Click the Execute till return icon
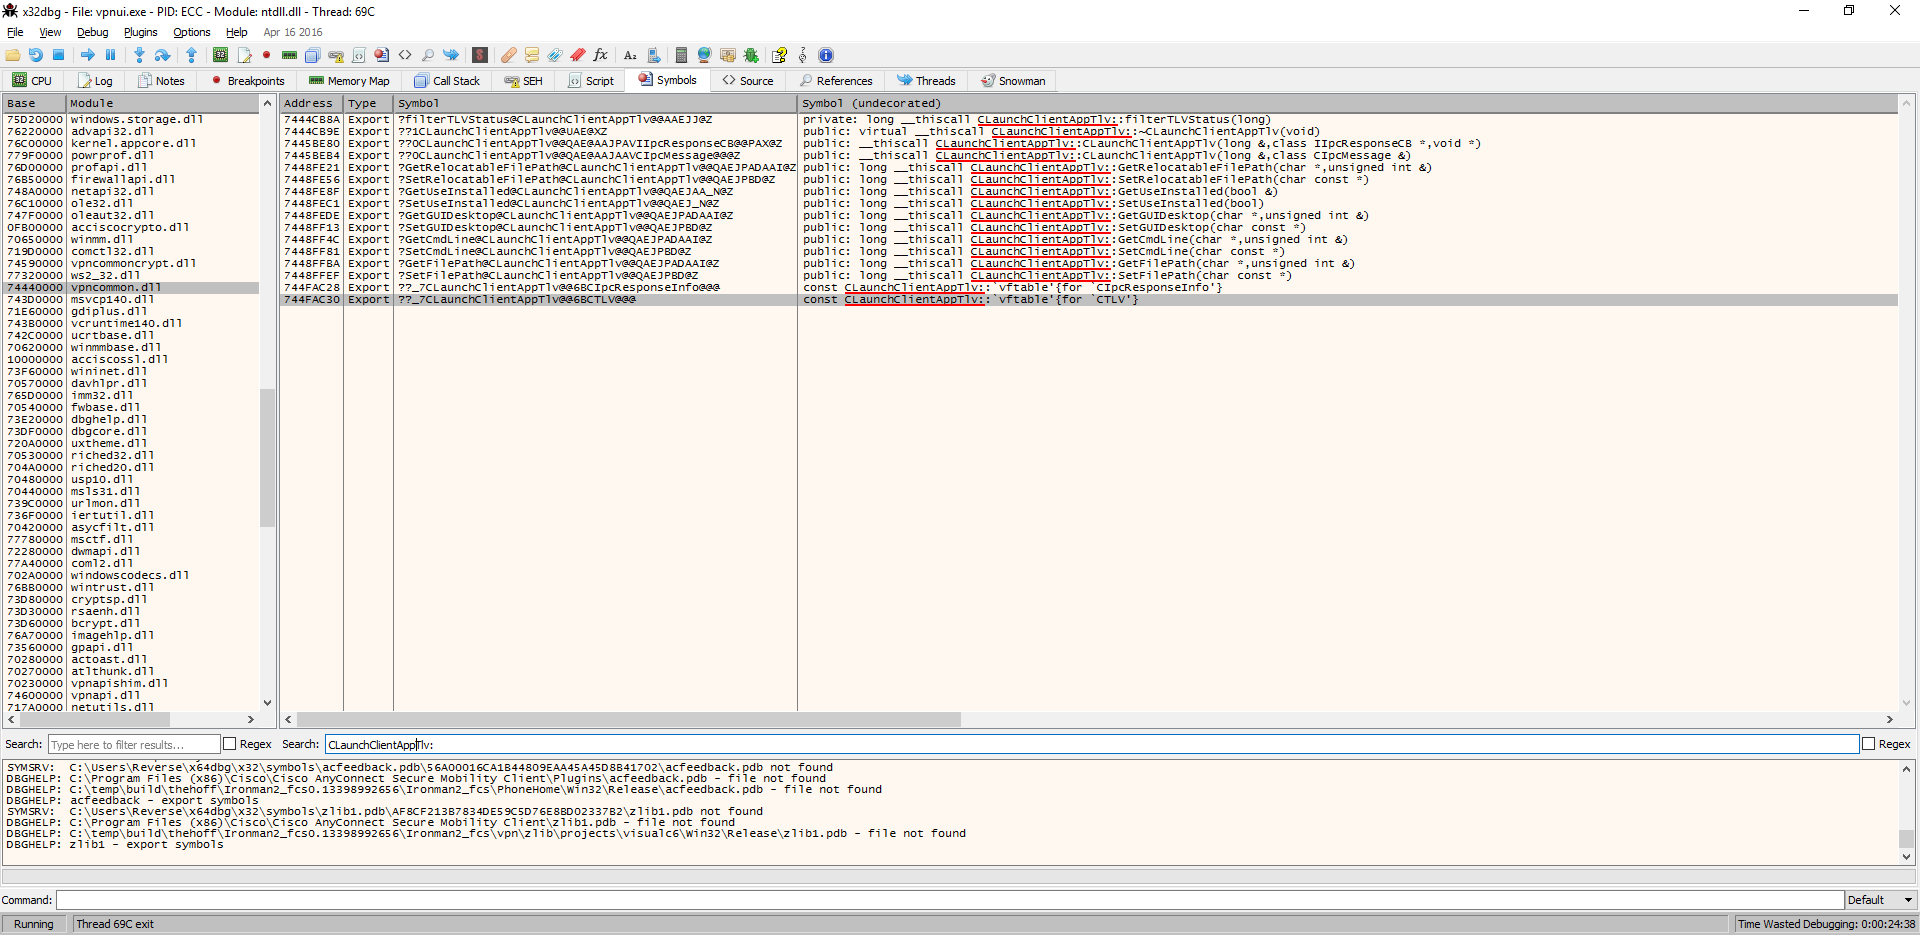This screenshot has width=1920, height=935. coord(191,55)
